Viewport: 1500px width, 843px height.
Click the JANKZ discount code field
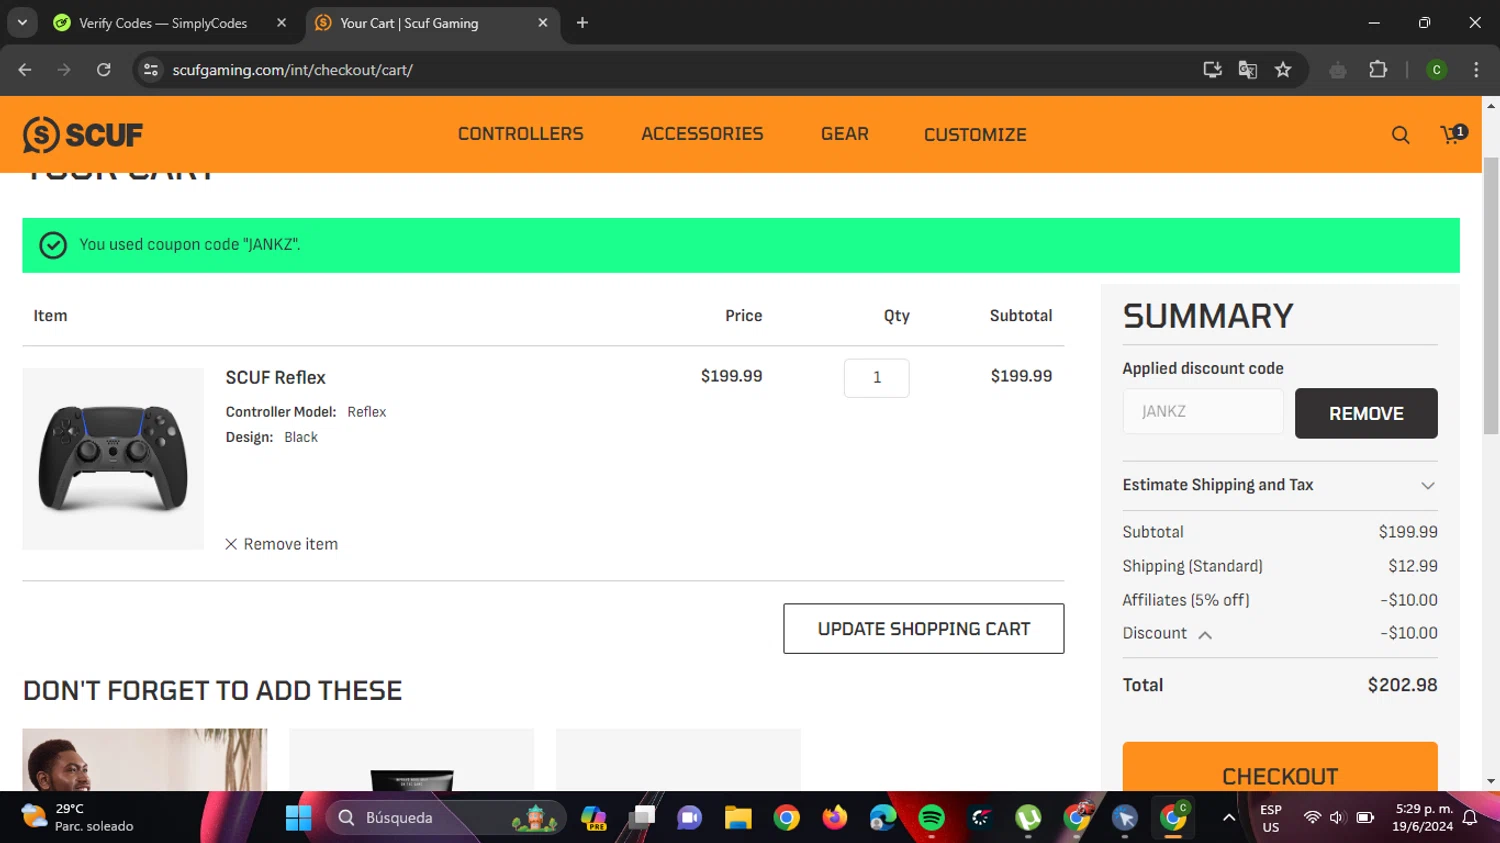click(1203, 411)
